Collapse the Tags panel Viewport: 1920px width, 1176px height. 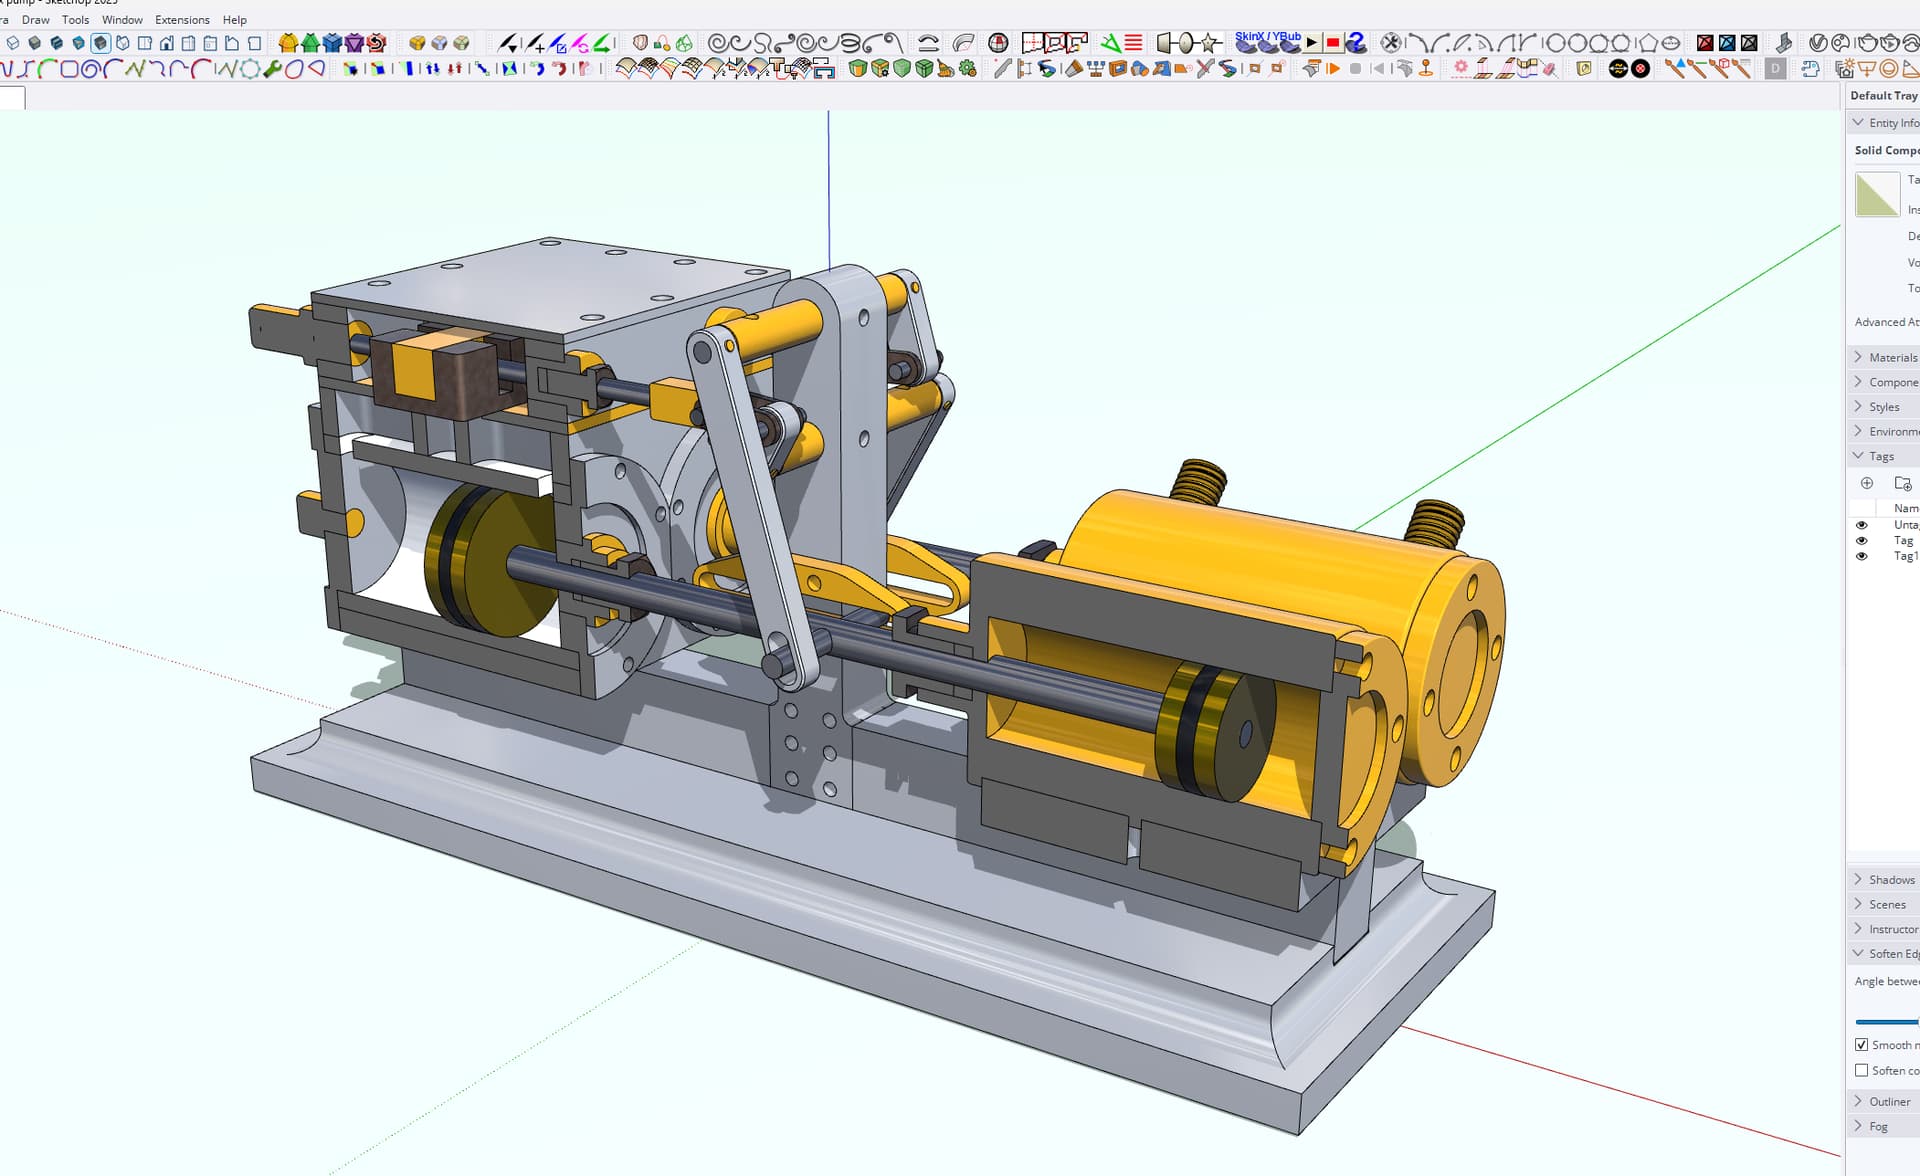click(x=1880, y=456)
